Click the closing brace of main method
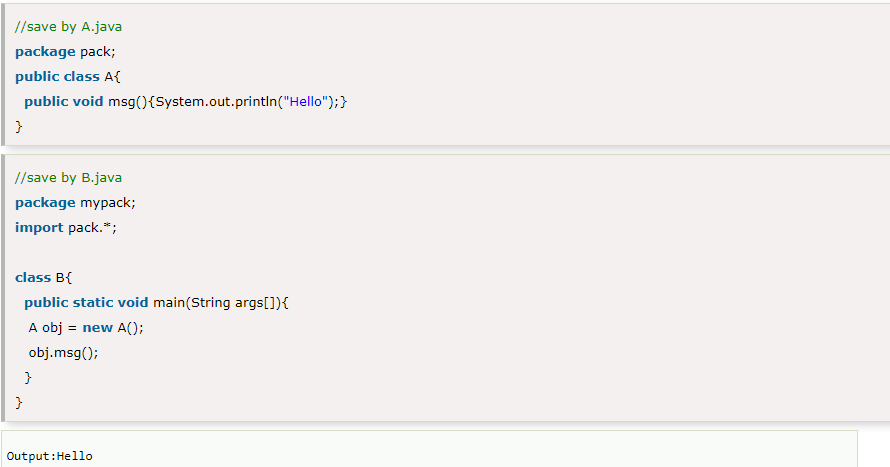Screen dimensions: 890x467 28,377
